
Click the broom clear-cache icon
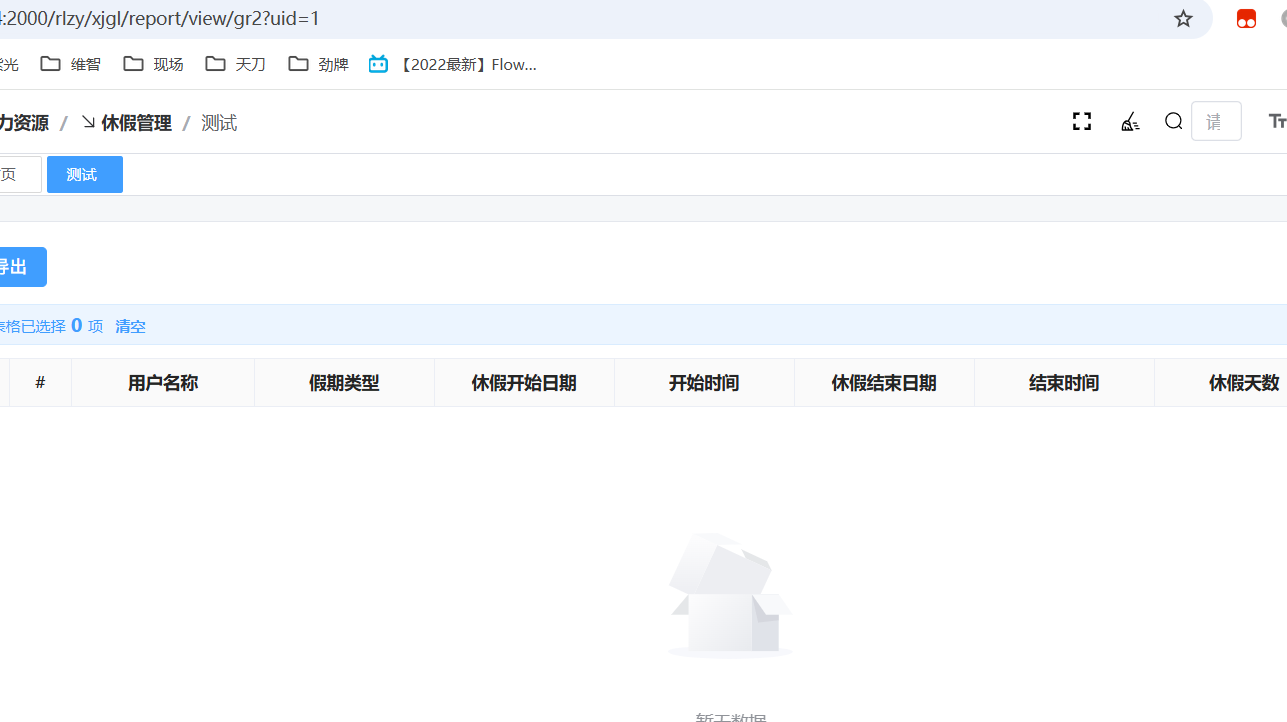coord(1130,122)
